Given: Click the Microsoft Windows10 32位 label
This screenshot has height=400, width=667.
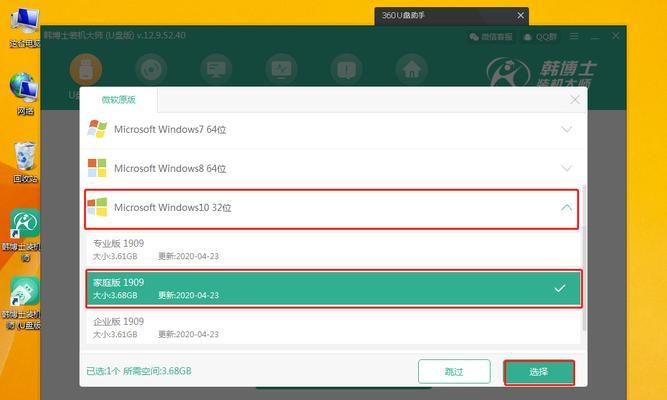Looking at the screenshot, I should (173, 208).
